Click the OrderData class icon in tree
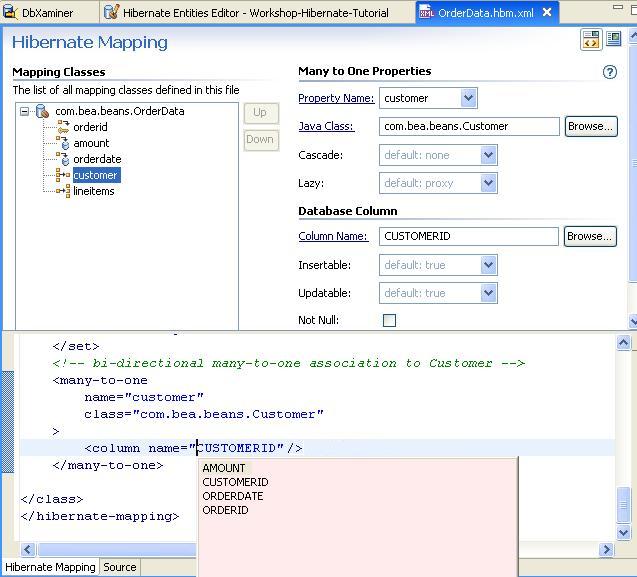This screenshot has height=577, width=637. (42, 111)
